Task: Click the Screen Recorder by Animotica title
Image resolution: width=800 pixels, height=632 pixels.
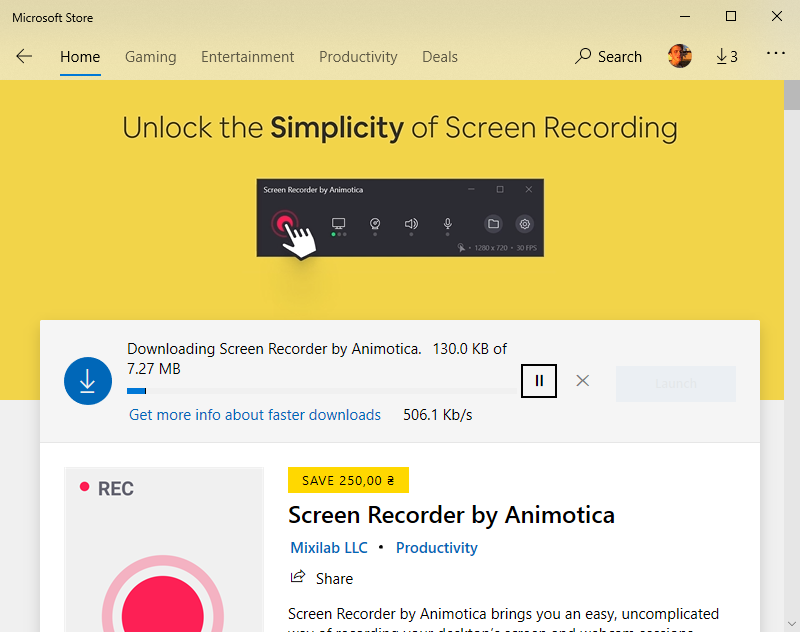Action: (451, 515)
